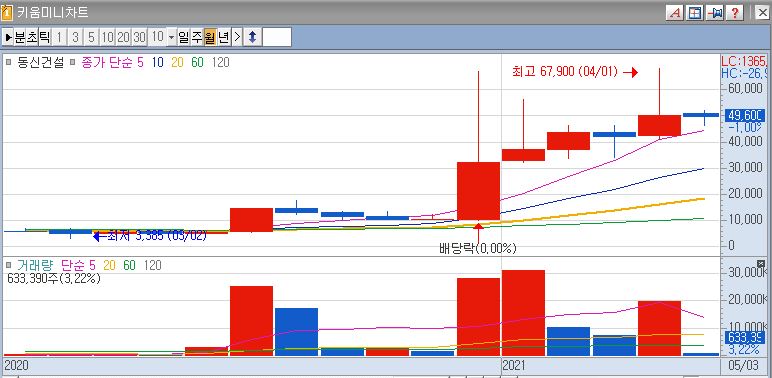Toggle the highlighted 월 monthly button

pyautogui.click(x=209, y=37)
